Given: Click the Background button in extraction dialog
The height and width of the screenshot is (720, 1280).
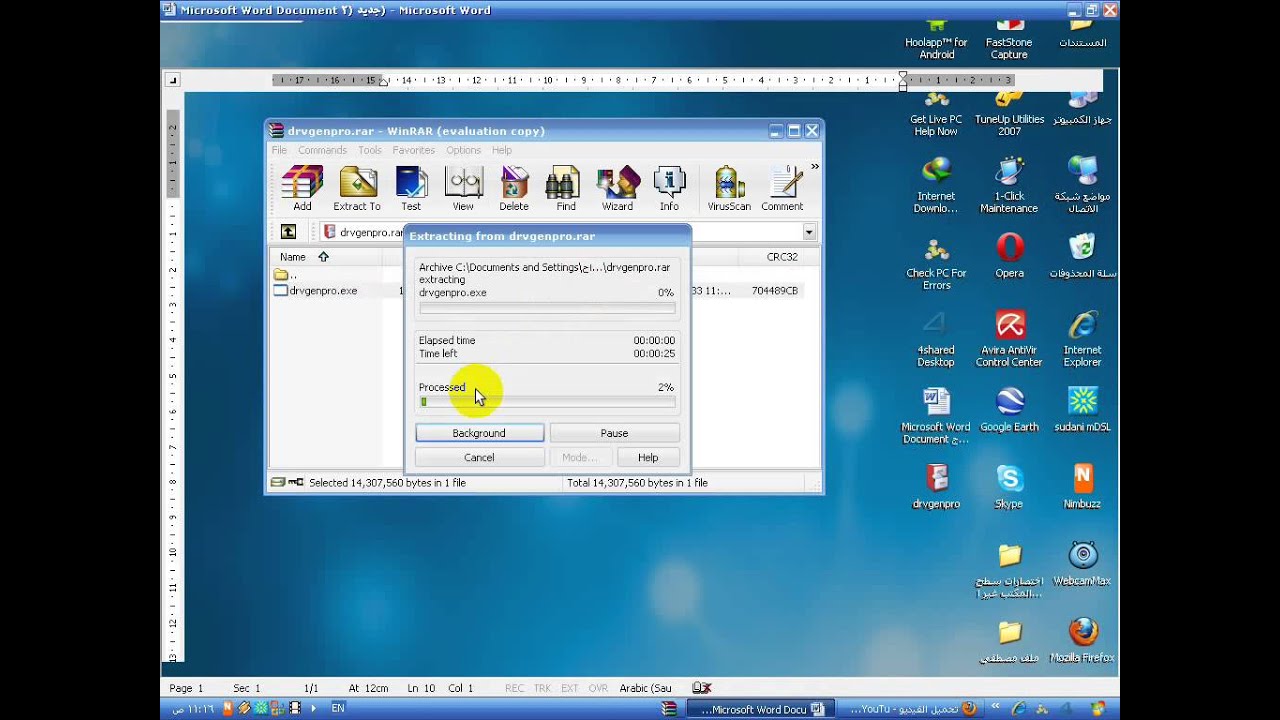Looking at the screenshot, I should point(479,433).
